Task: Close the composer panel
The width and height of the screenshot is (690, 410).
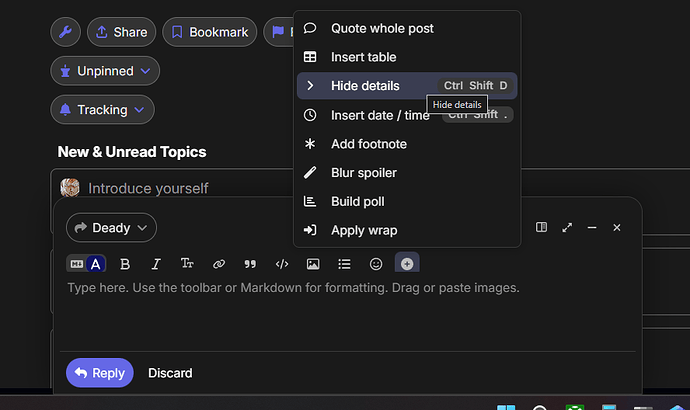Action: pyautogui.click(x=617, y=227)
